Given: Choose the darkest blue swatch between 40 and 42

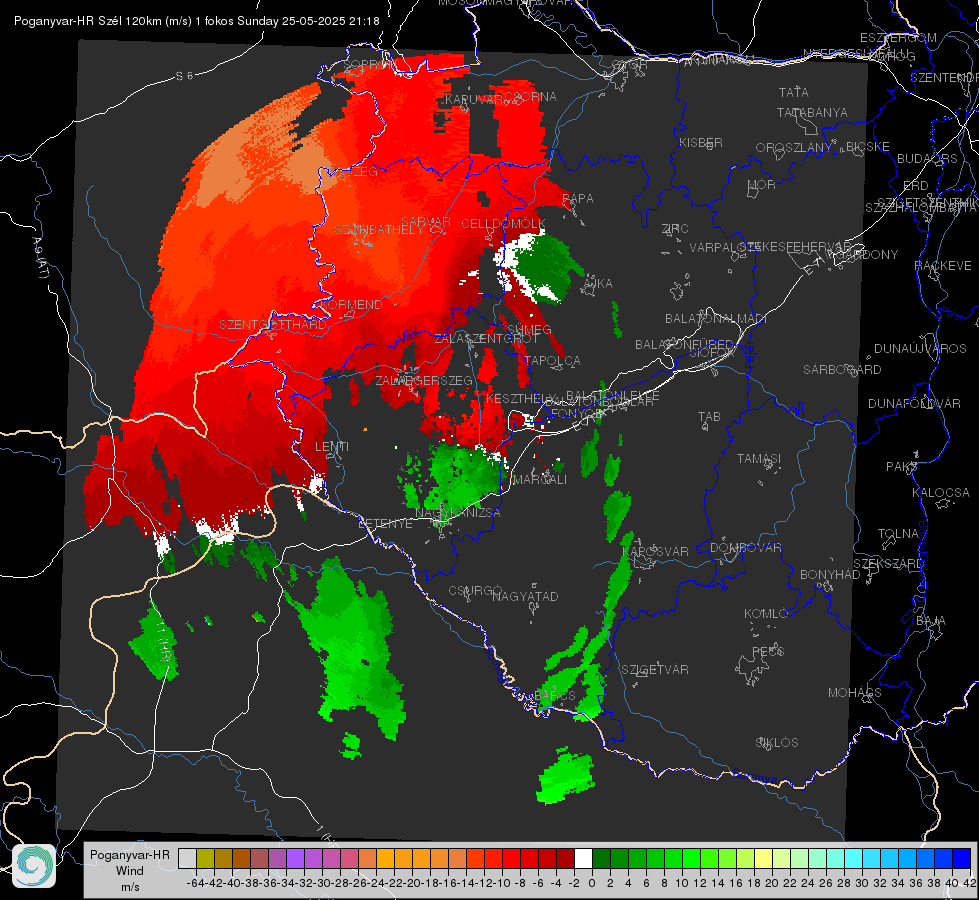Looking at the screenshot, I should 962,858.
